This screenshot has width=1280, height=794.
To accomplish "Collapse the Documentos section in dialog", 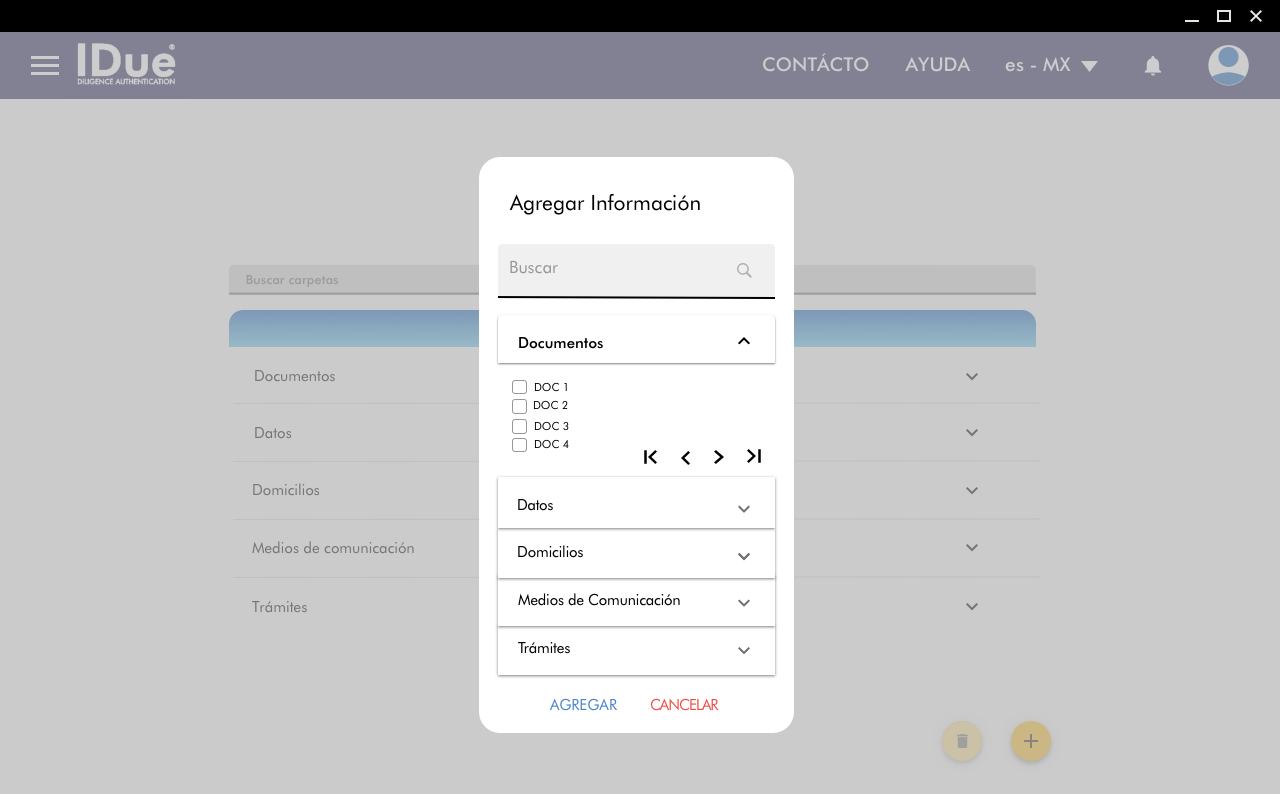I will 743,341.
